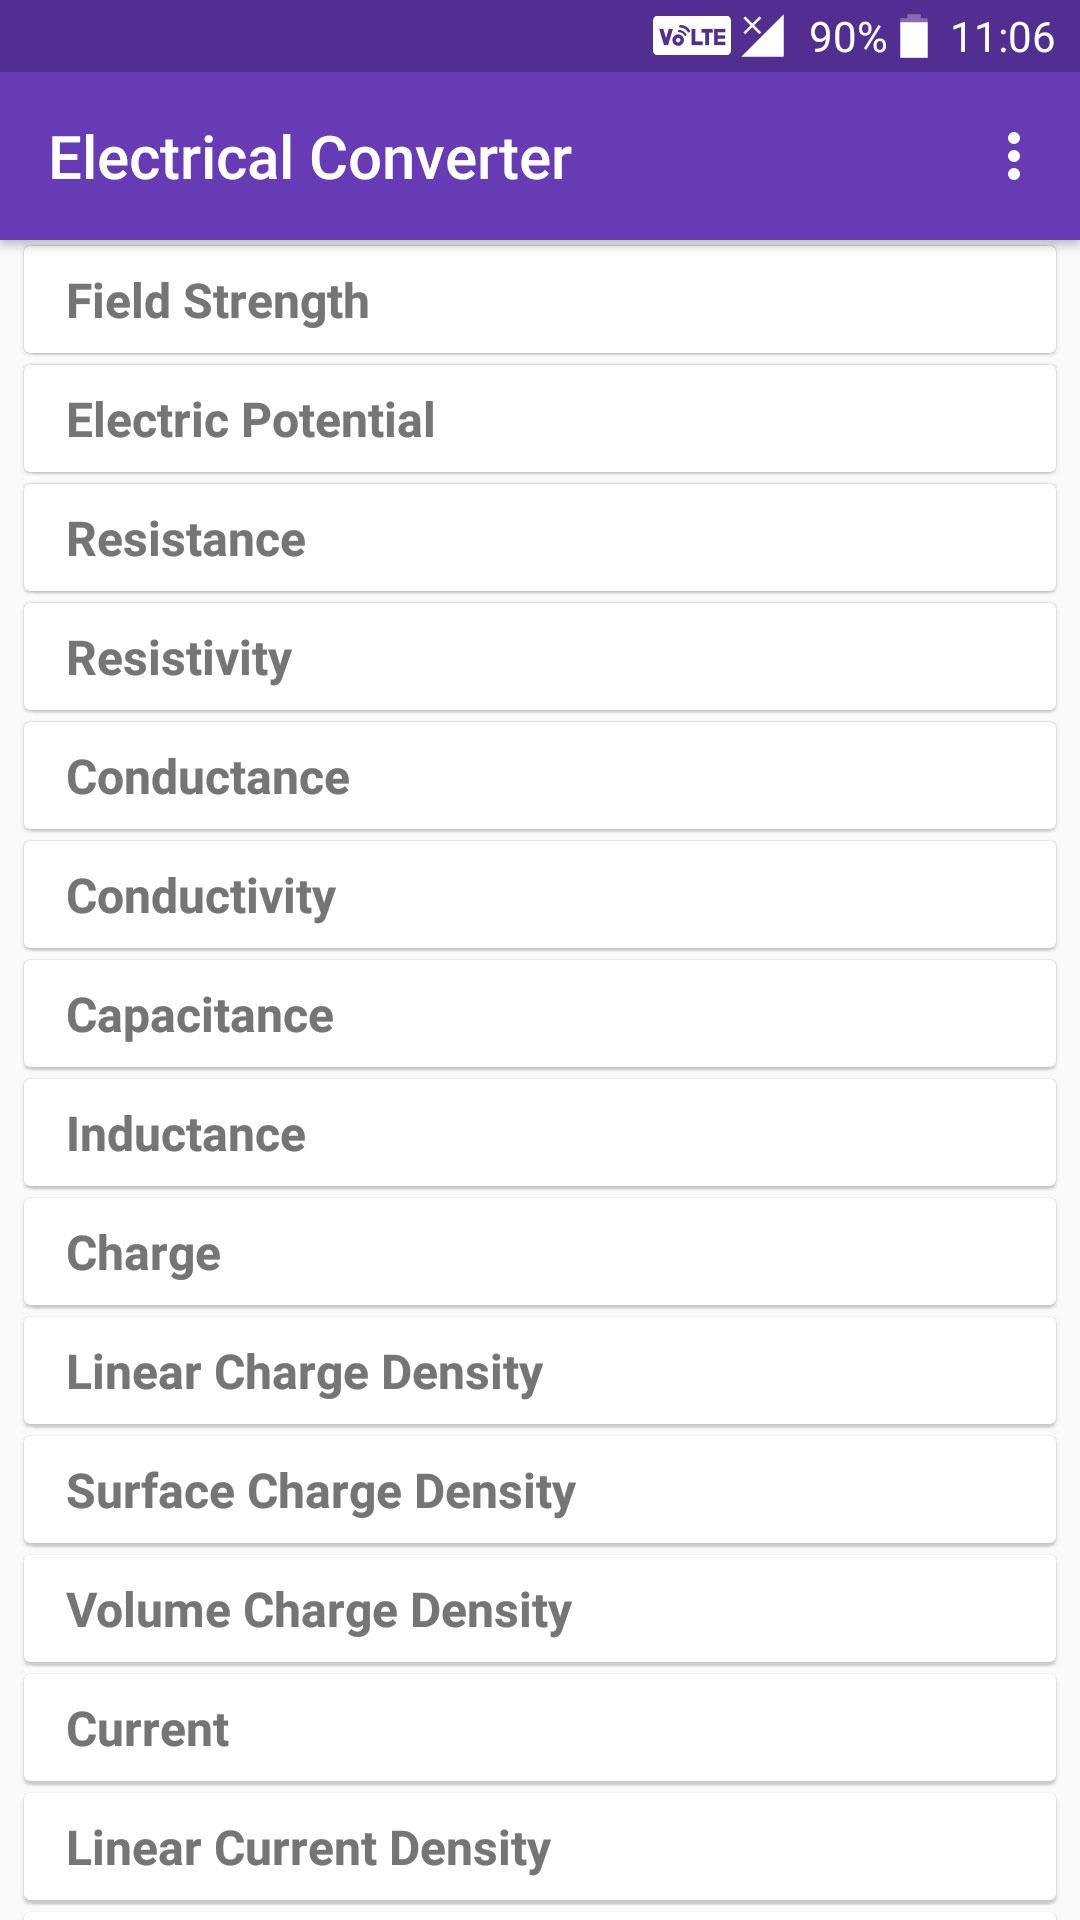
Task: Tap the battery icon in status bar
Action: [914, 37]
